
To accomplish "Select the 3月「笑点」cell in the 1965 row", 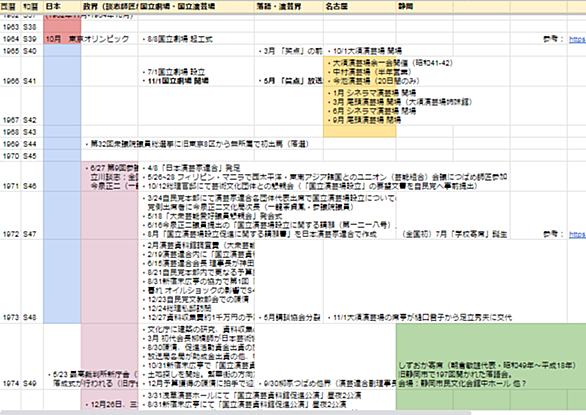I will pyautogui.click(x=289, y=51).
